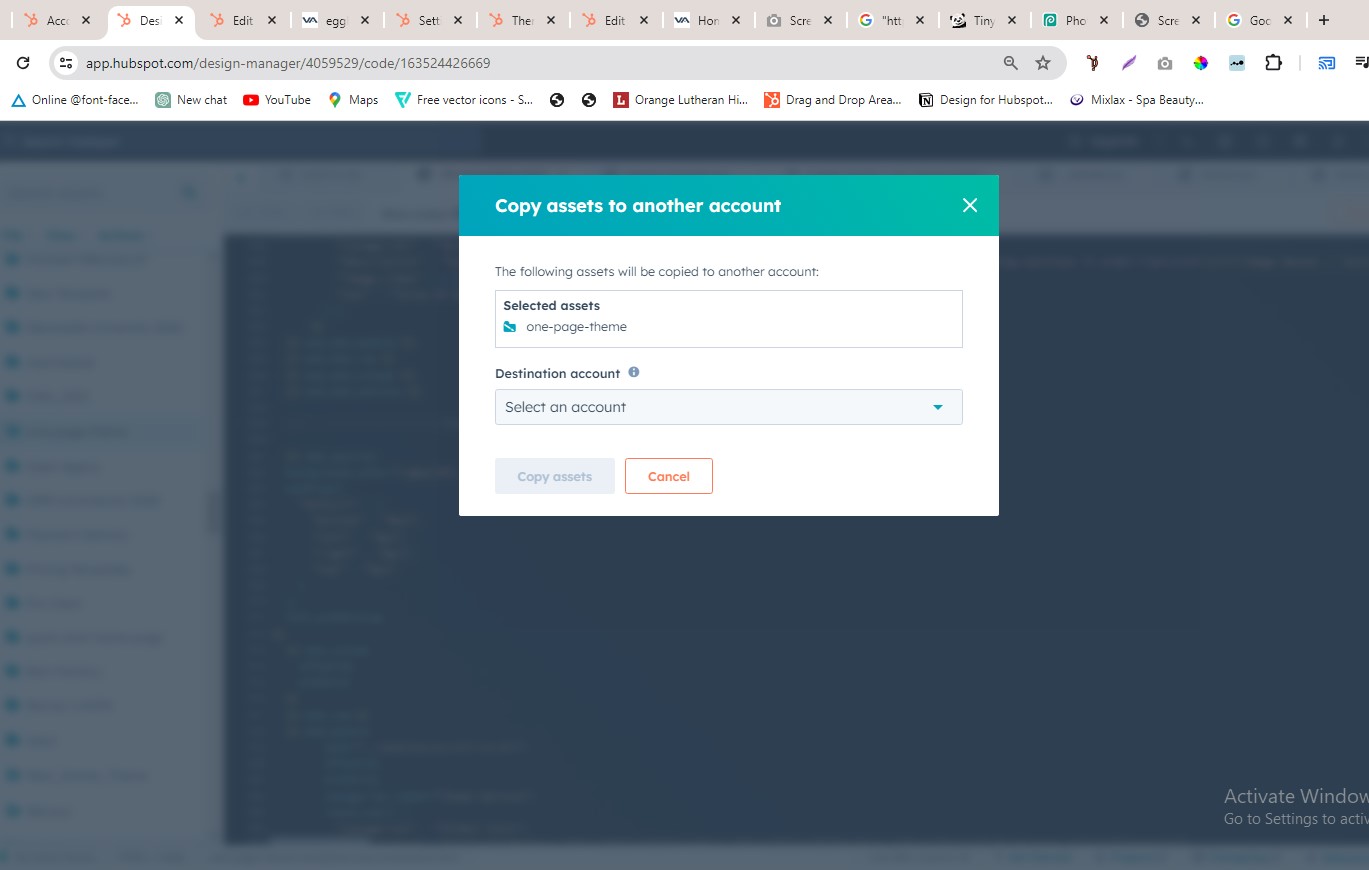The width and height of the screenshot is (1369, 870).
Task: Click the camera screenshot extension icon
Action: pyautogui.click(x=1165, y=63)
